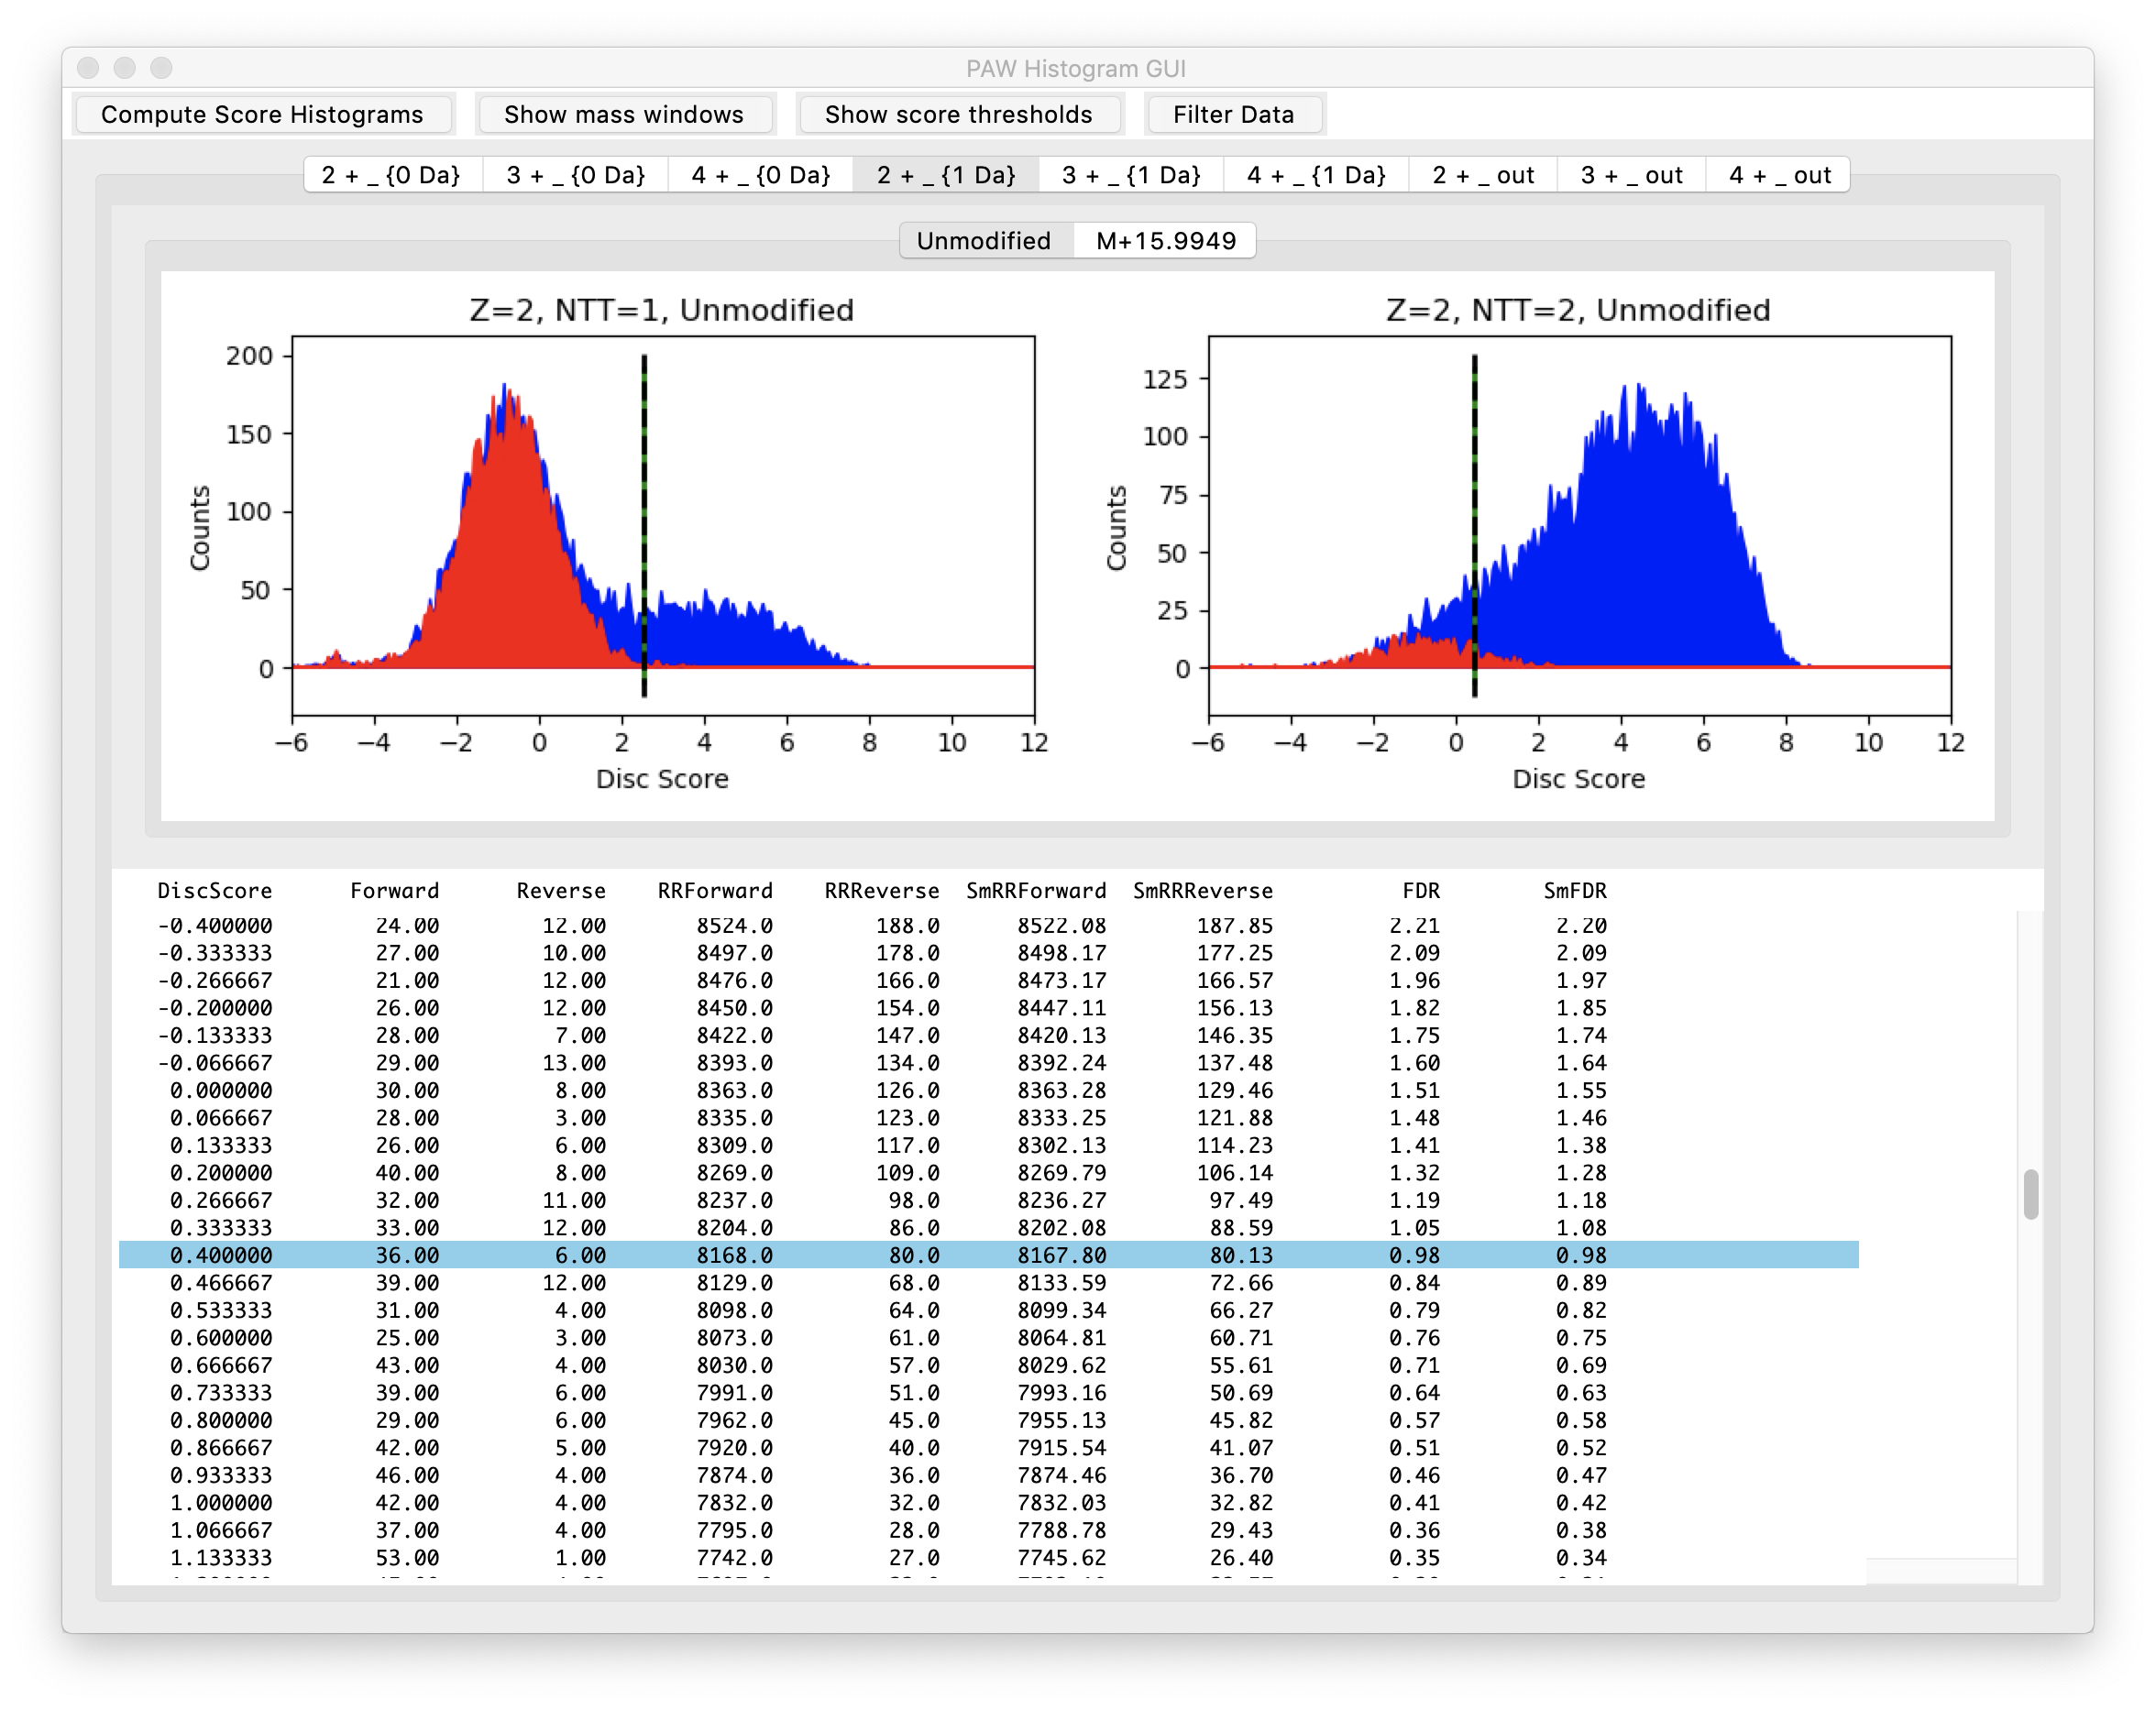Click Show score thresholds button
2156x1710 pixels.
click(x=958, y=115)
